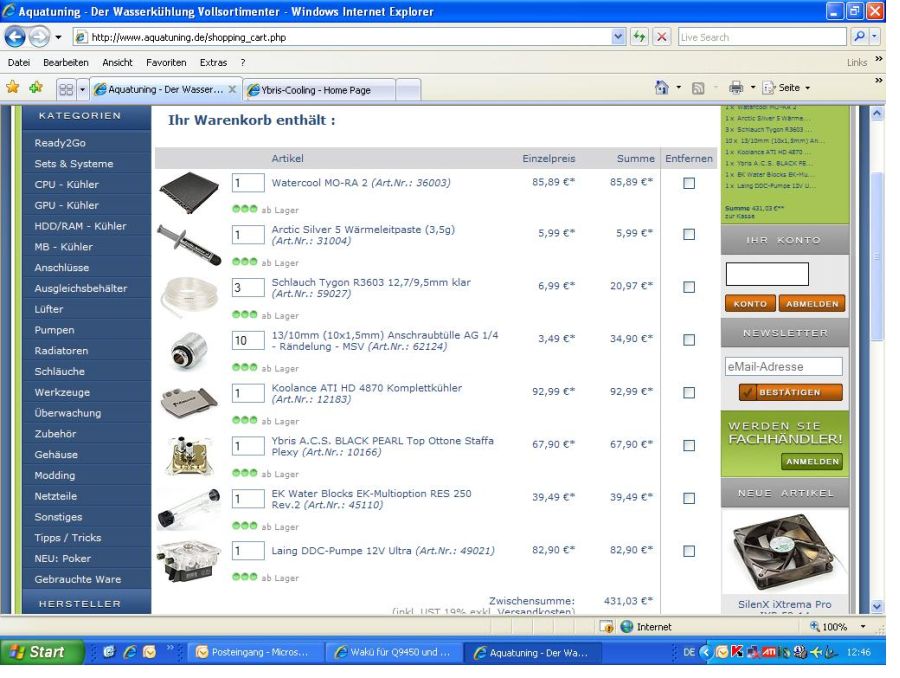This screenshot has width=900, height=678.
Task: Click the Laing DDC-Pumpe product image
Action: pos(189,561)
